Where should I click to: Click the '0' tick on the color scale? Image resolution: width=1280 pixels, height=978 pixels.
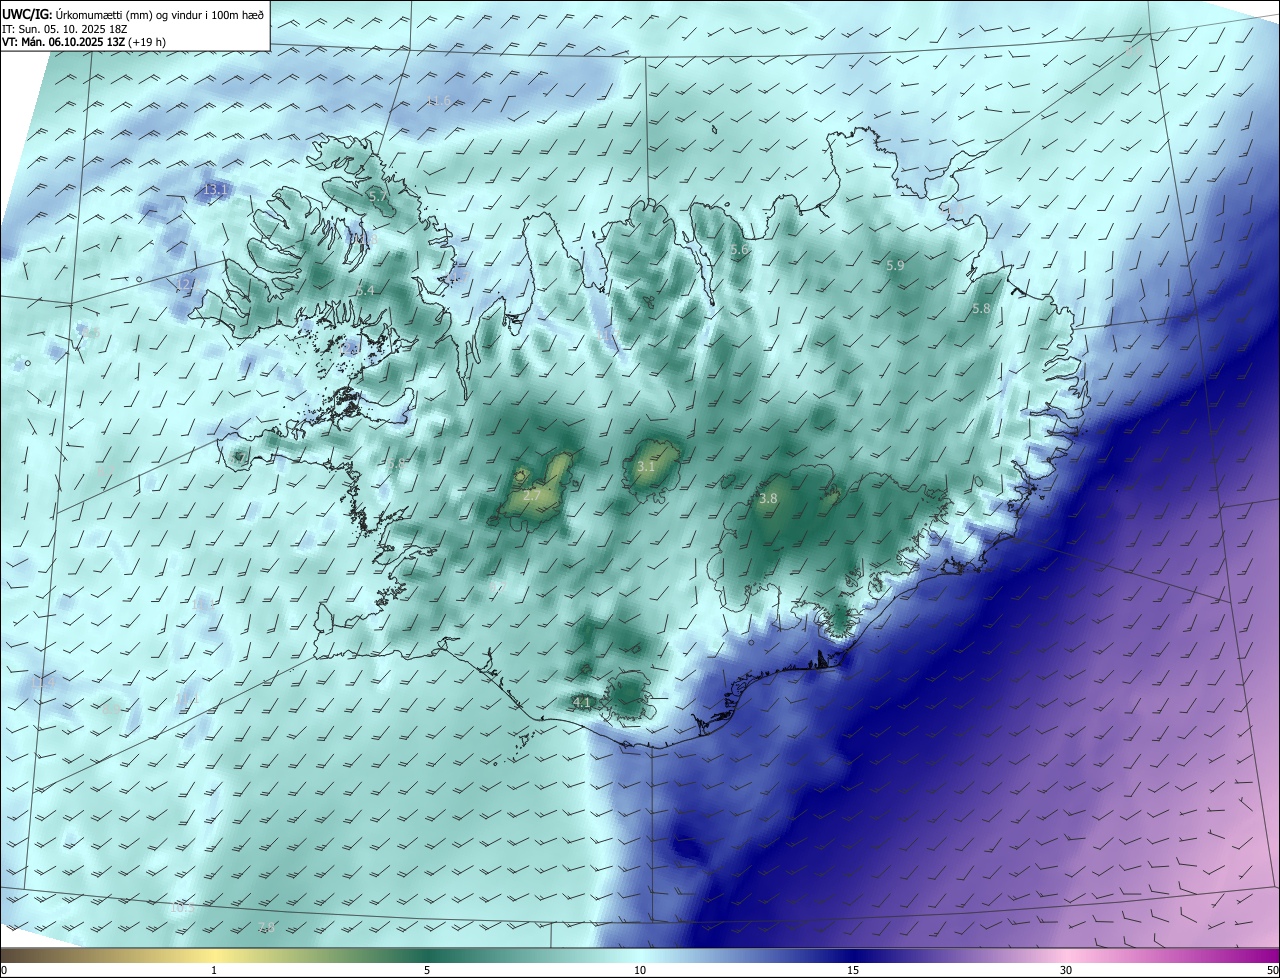[4, 970]
